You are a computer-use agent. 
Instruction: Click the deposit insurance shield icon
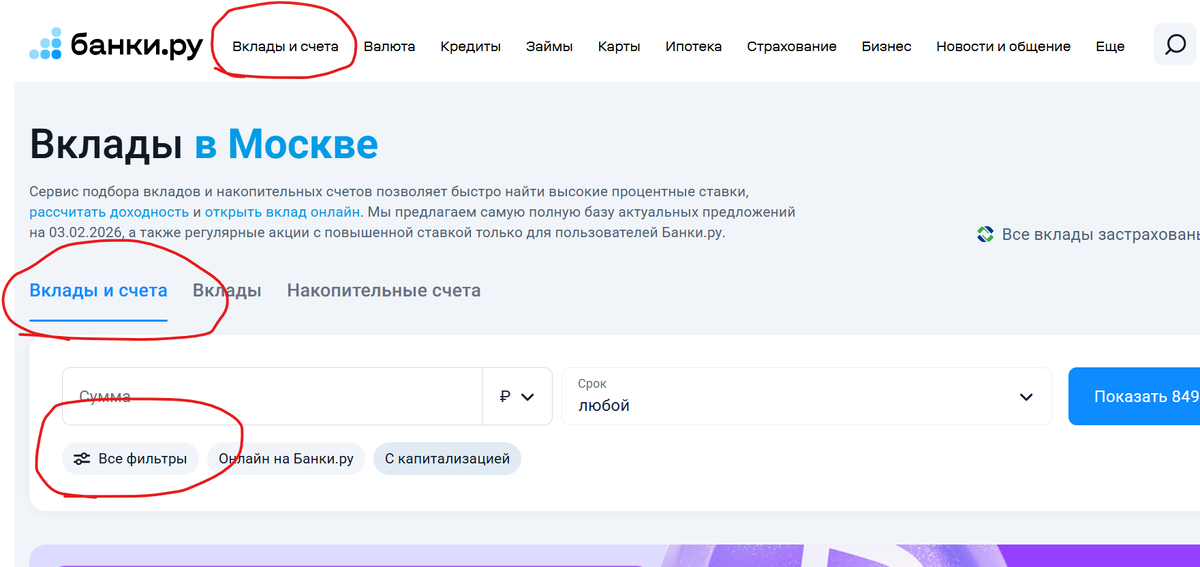coord(985,235)
